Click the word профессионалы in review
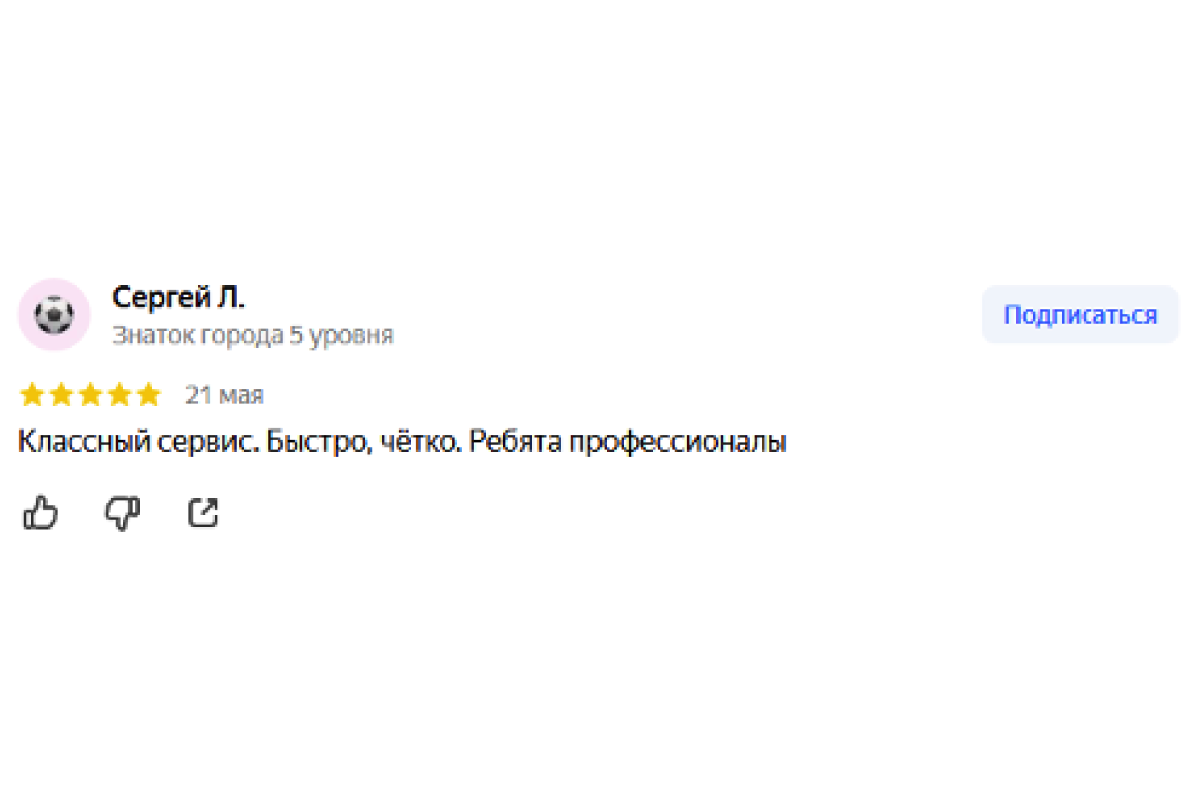 (x=677, y=442)
